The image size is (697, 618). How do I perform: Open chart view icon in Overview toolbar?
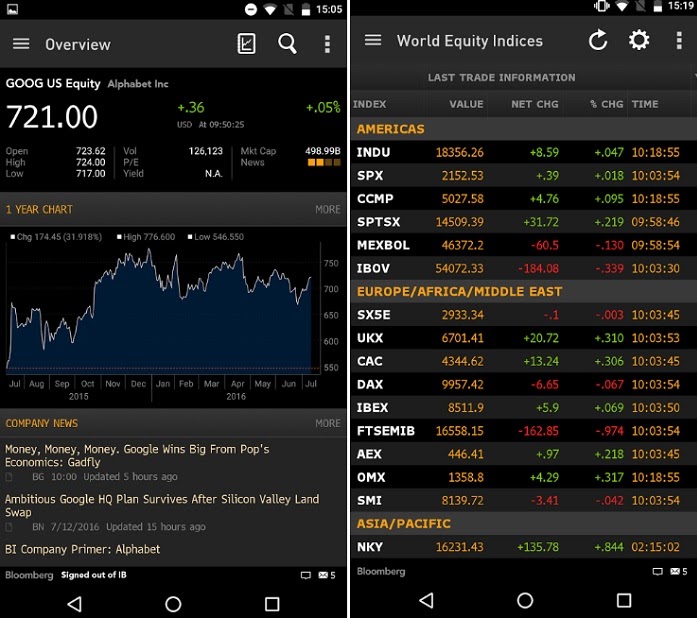pos(246,44)
